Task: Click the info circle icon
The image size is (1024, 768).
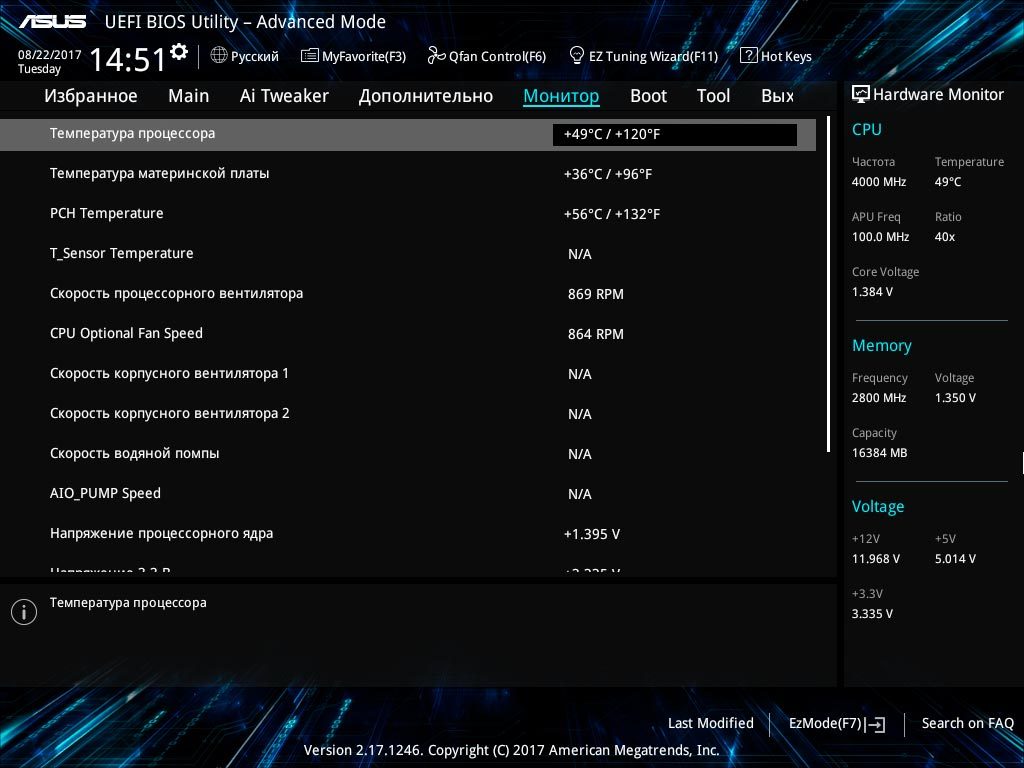Action: click(x=24, y=612)
